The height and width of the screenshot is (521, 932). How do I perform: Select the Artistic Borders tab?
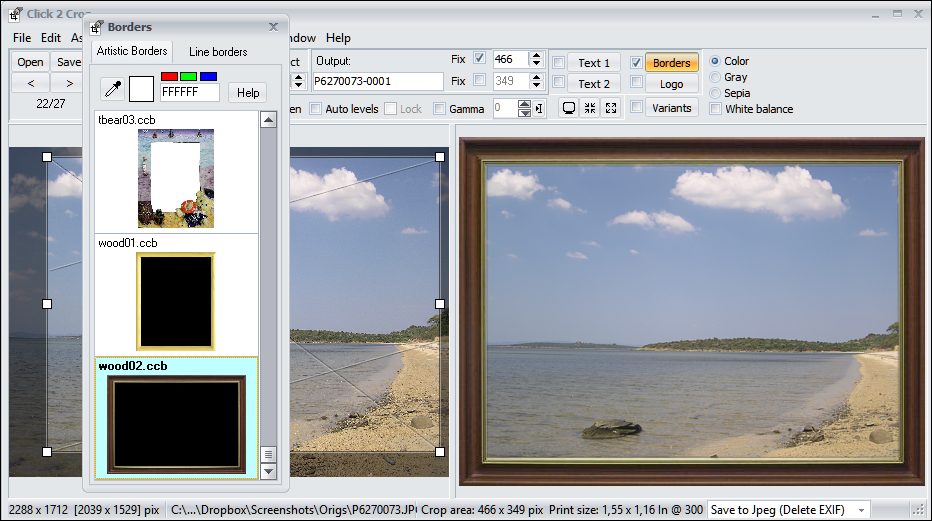pos(132,51)
